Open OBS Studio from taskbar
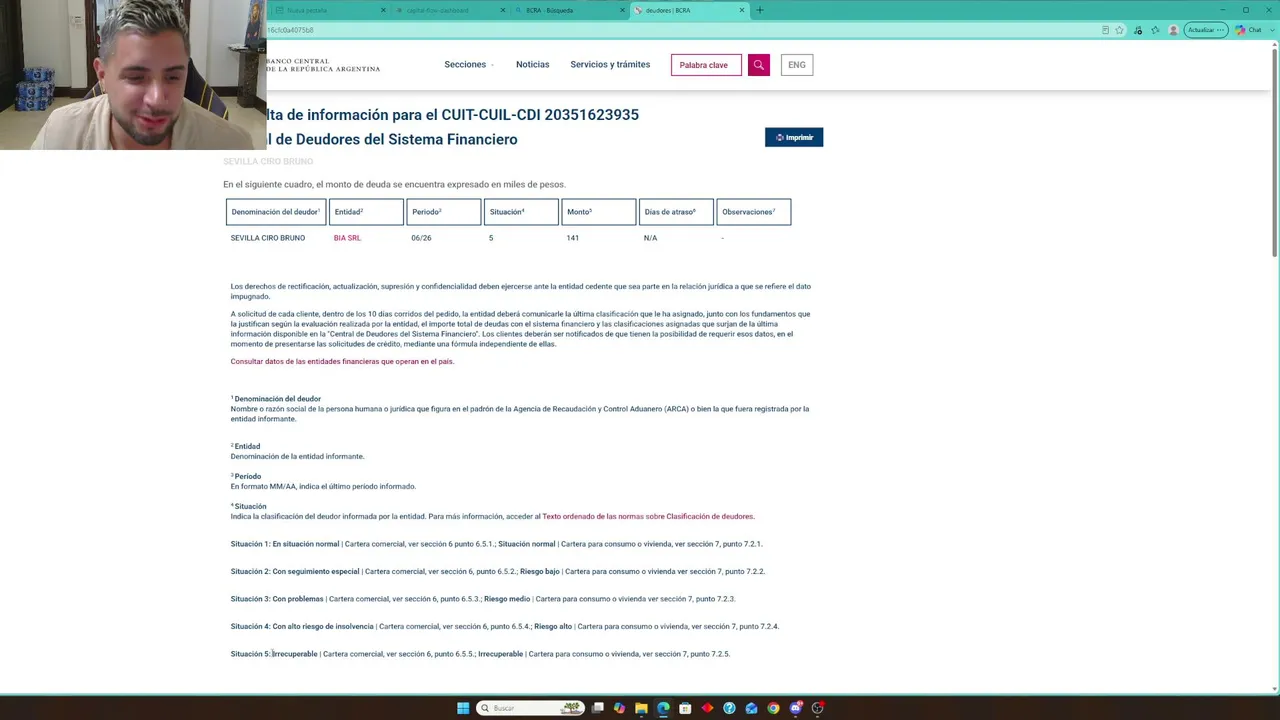 [817, 708]
